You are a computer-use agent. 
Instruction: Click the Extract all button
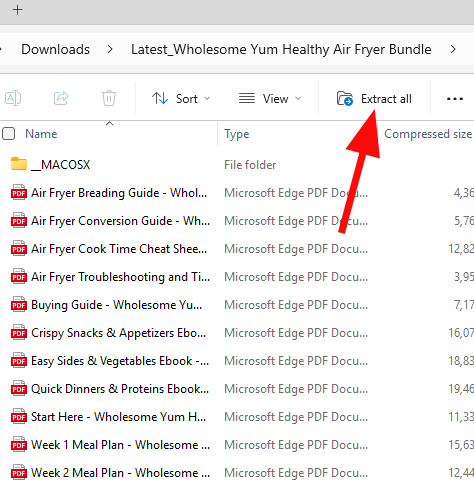(x=374, y=99)
